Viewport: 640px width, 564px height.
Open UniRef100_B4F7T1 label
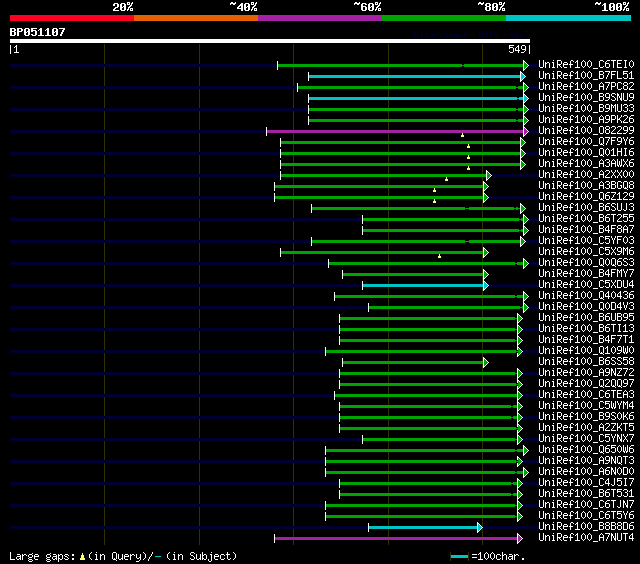point(586,340)
